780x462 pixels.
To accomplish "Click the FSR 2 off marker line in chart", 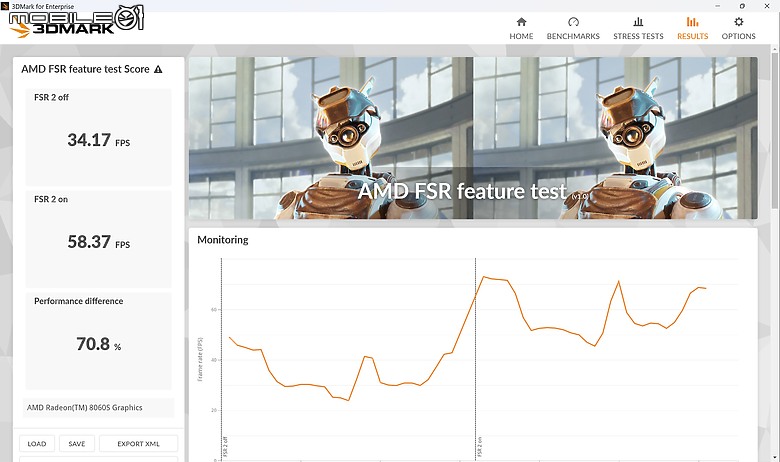I will coord(221,358).
